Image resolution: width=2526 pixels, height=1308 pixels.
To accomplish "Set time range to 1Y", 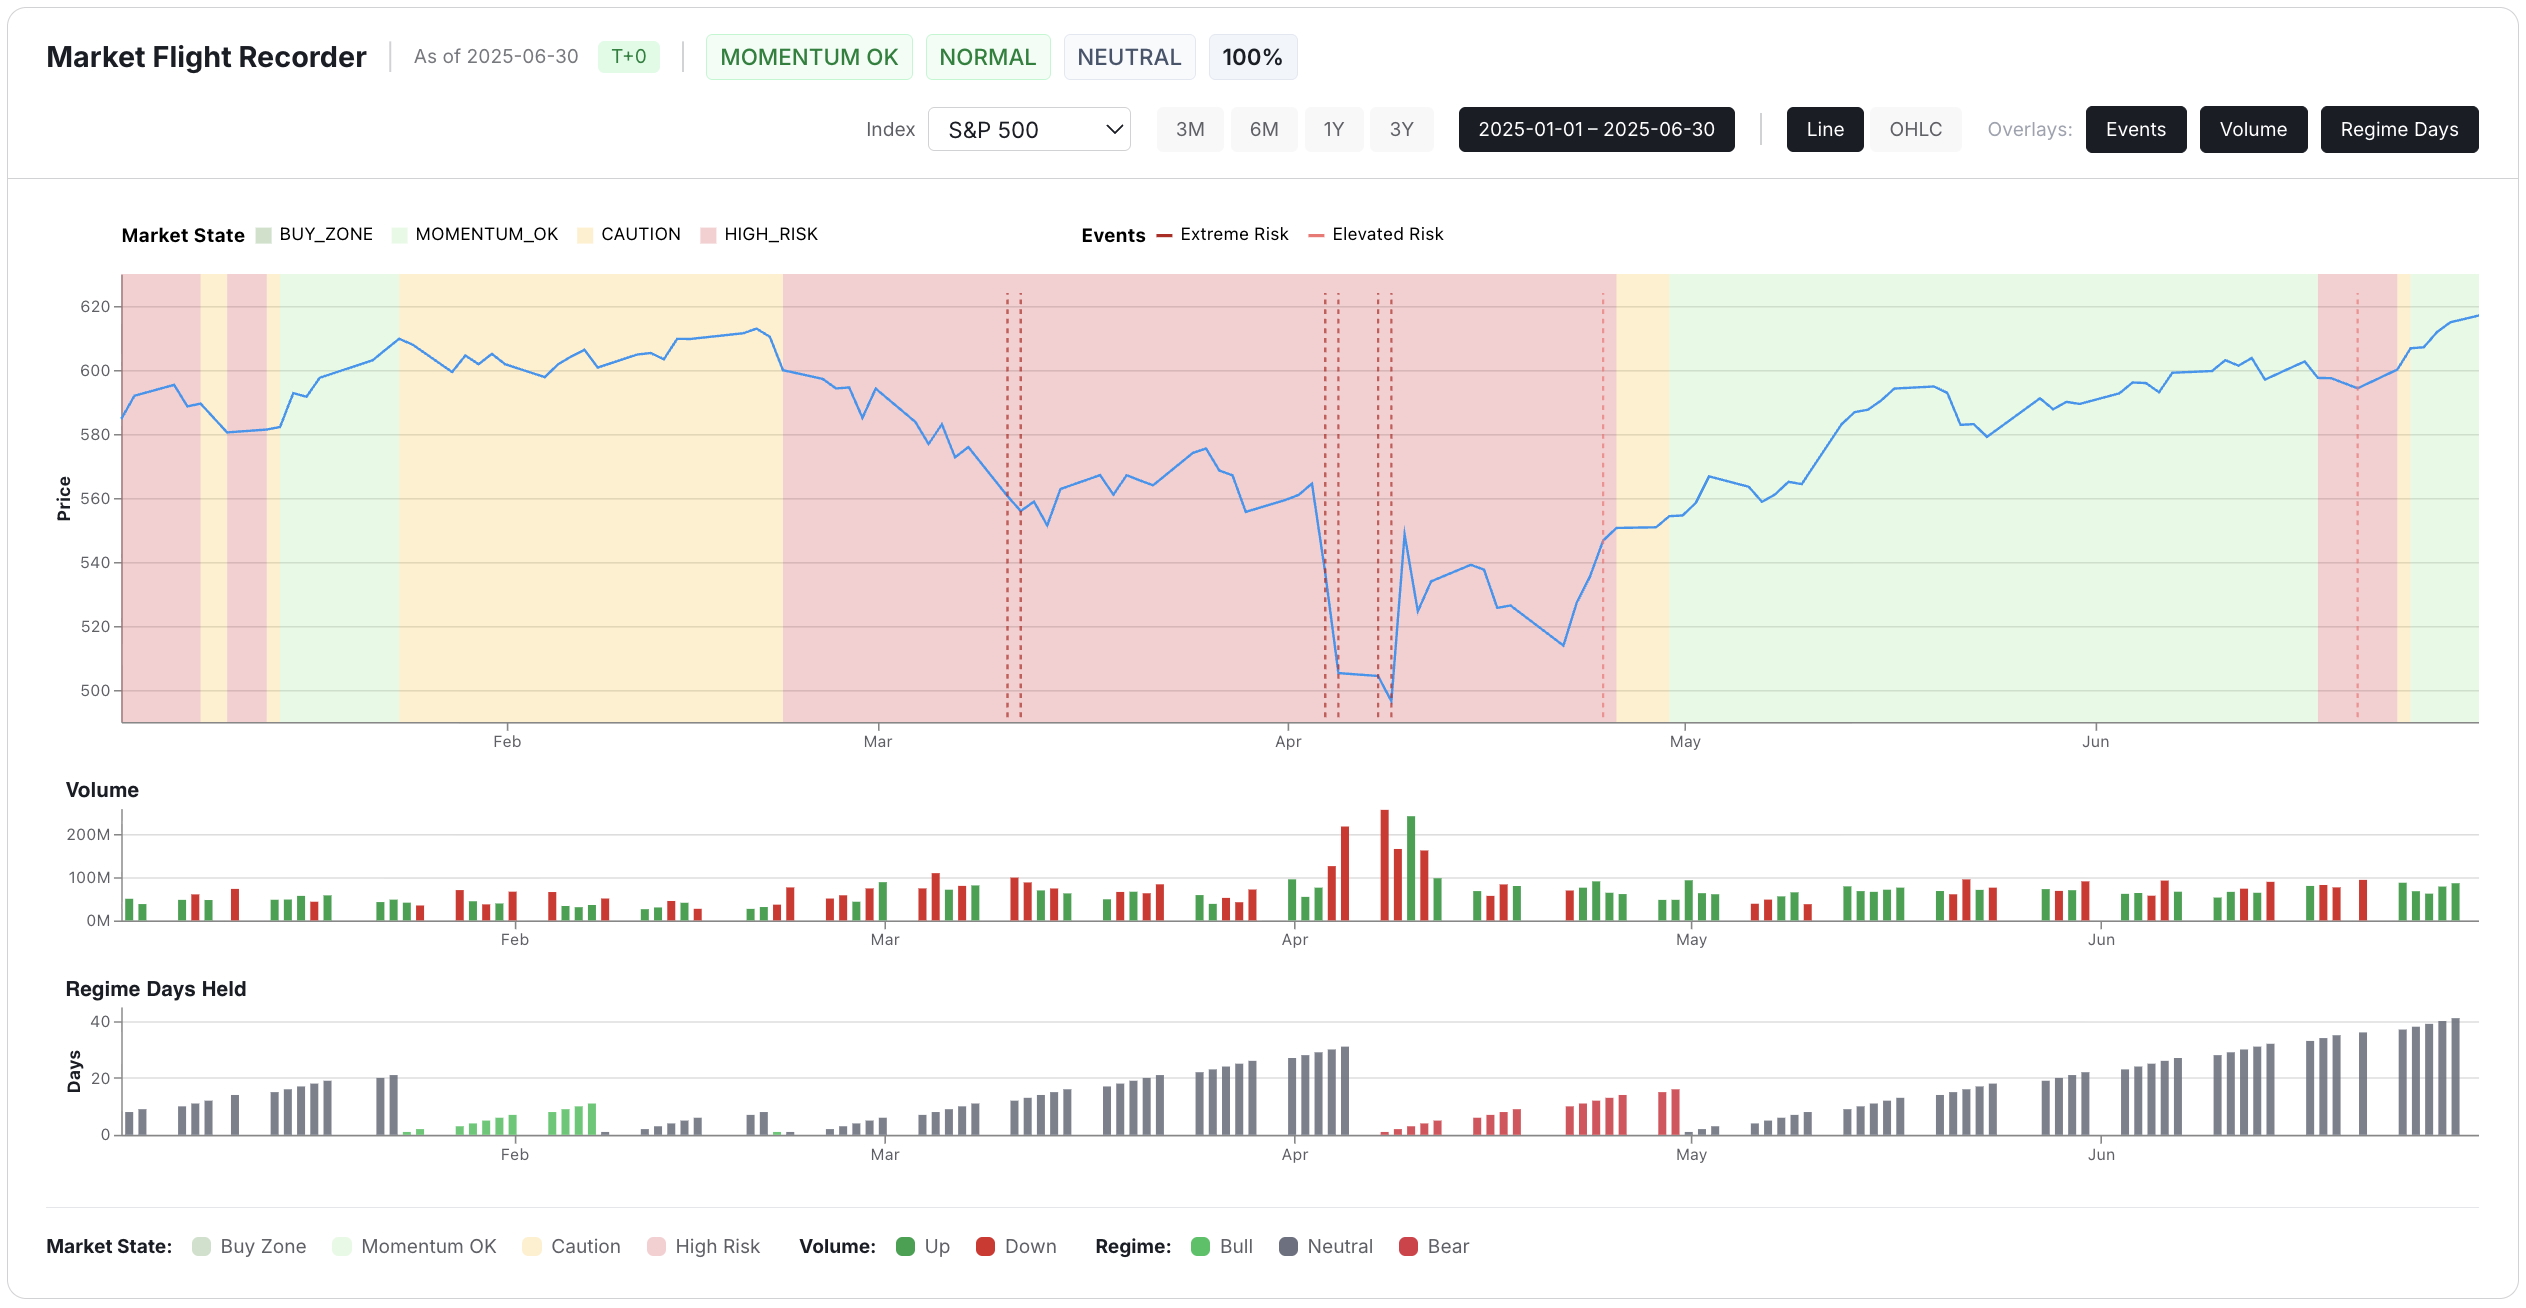I will [x=1333, y=130].
